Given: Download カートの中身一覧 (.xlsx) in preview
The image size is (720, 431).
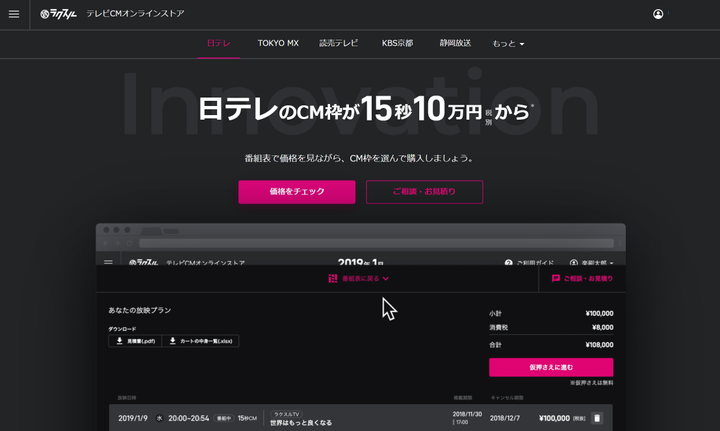Looking at the screenshot, I should click(x=201, y=341).
